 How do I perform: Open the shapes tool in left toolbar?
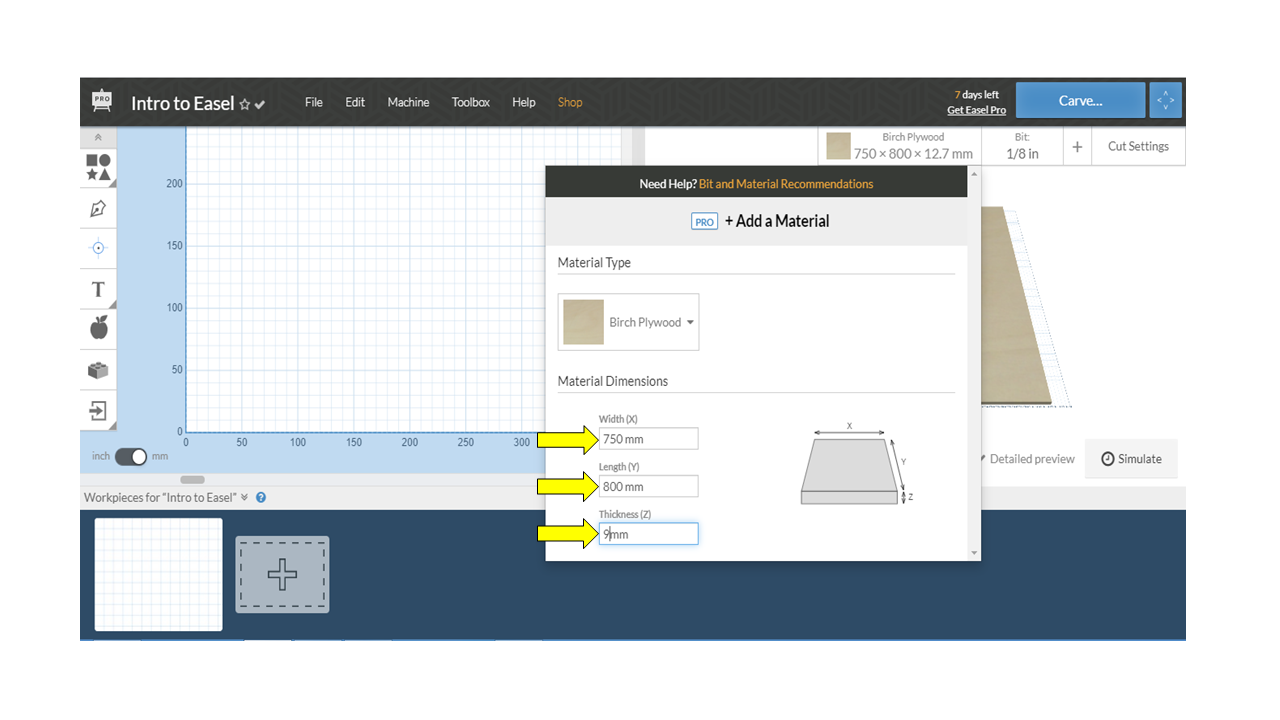coord(98,167)
